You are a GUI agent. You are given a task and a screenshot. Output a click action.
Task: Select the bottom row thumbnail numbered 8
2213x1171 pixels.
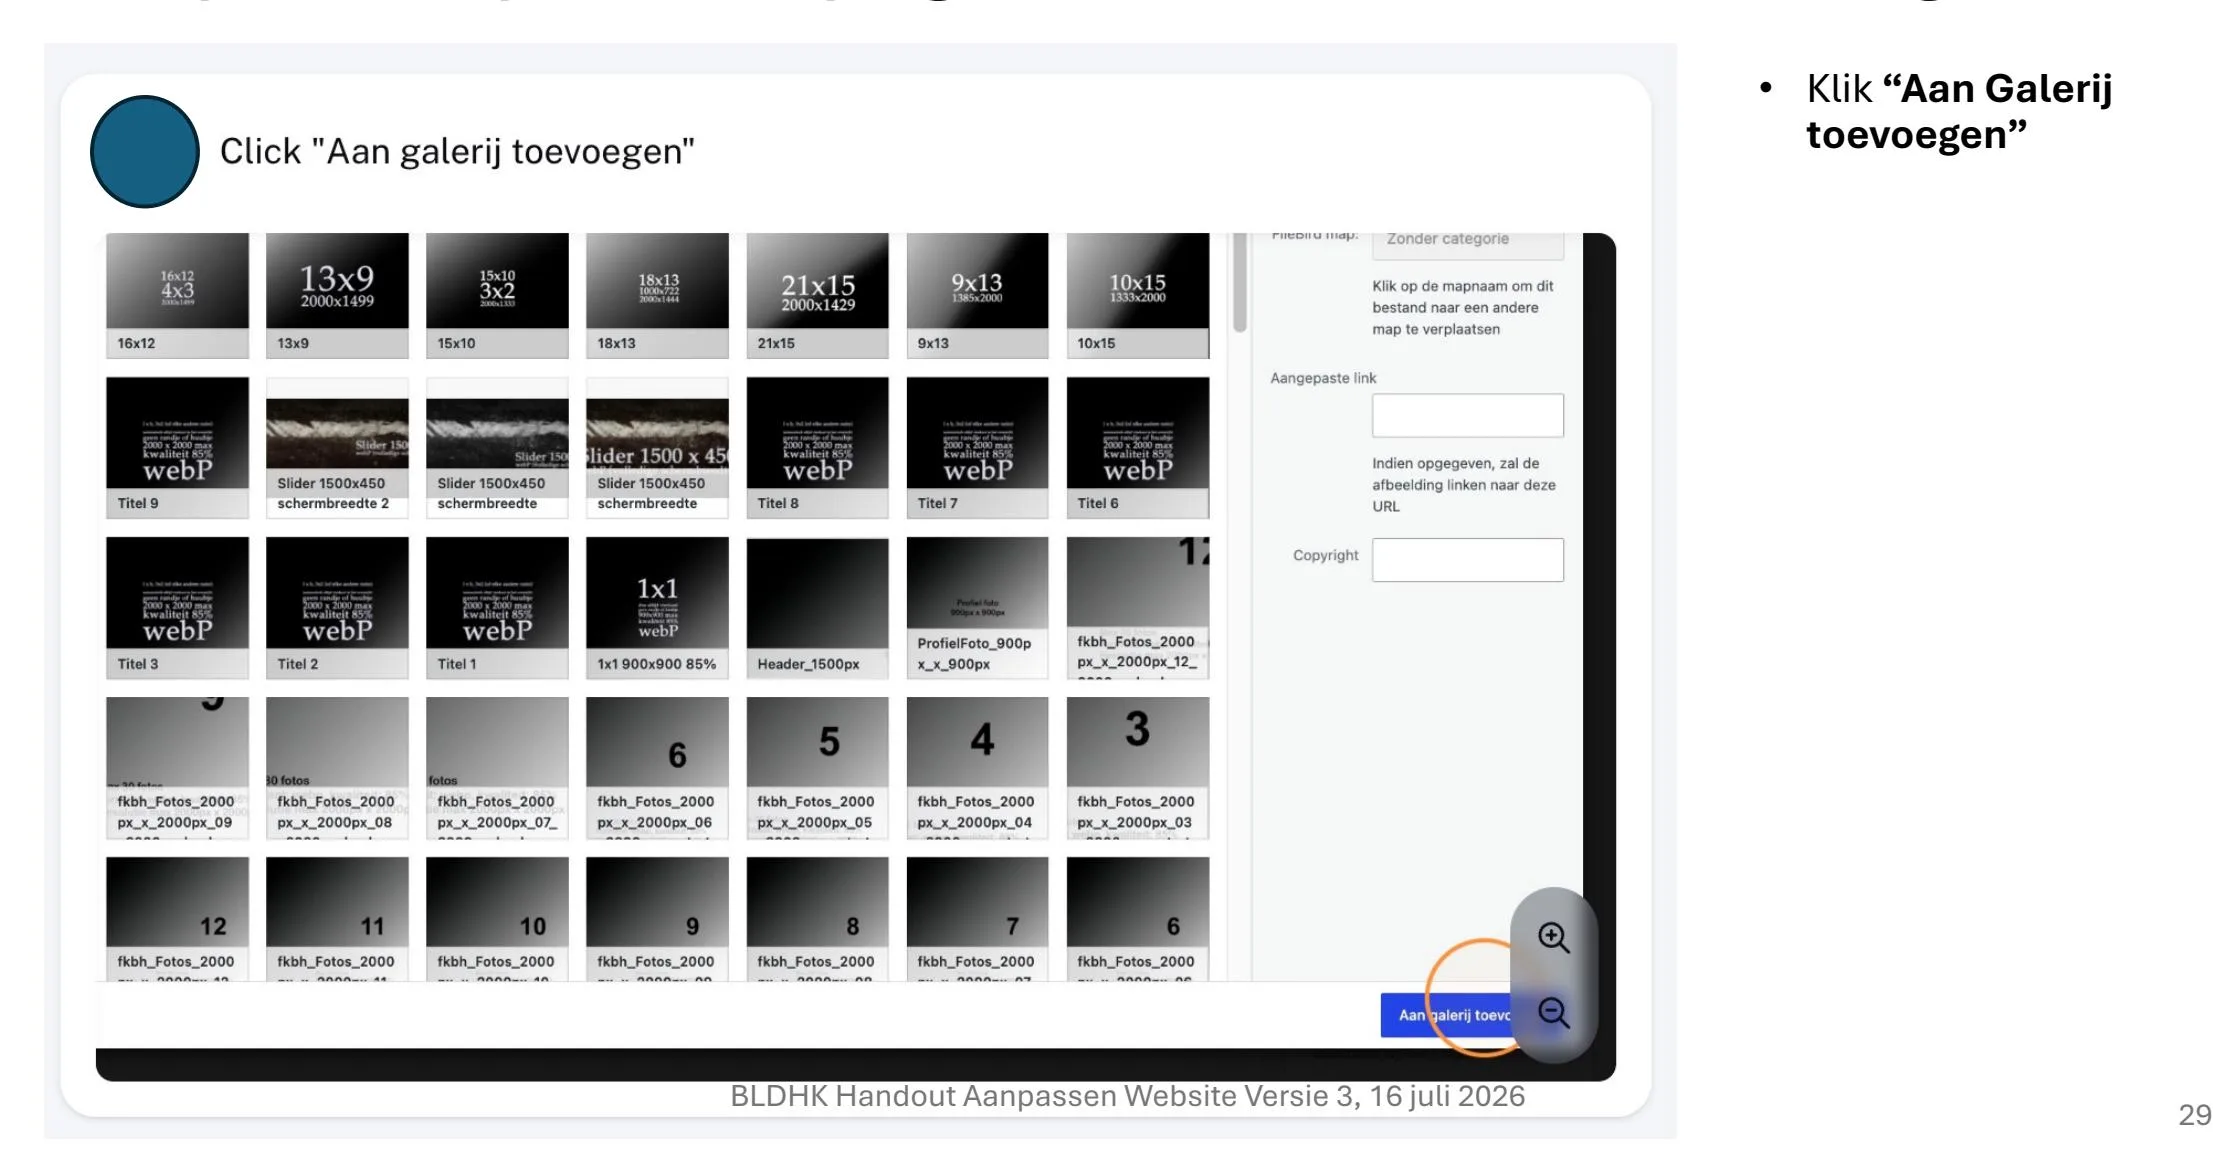pos(817,918)
